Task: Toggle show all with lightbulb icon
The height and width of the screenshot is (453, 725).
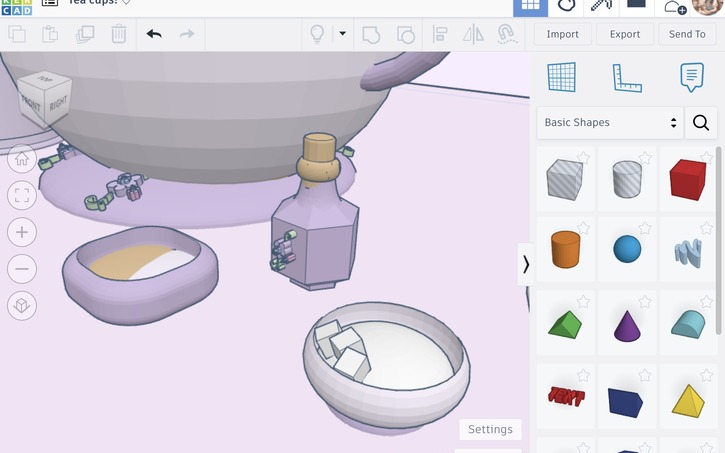Action: point(317,34)
